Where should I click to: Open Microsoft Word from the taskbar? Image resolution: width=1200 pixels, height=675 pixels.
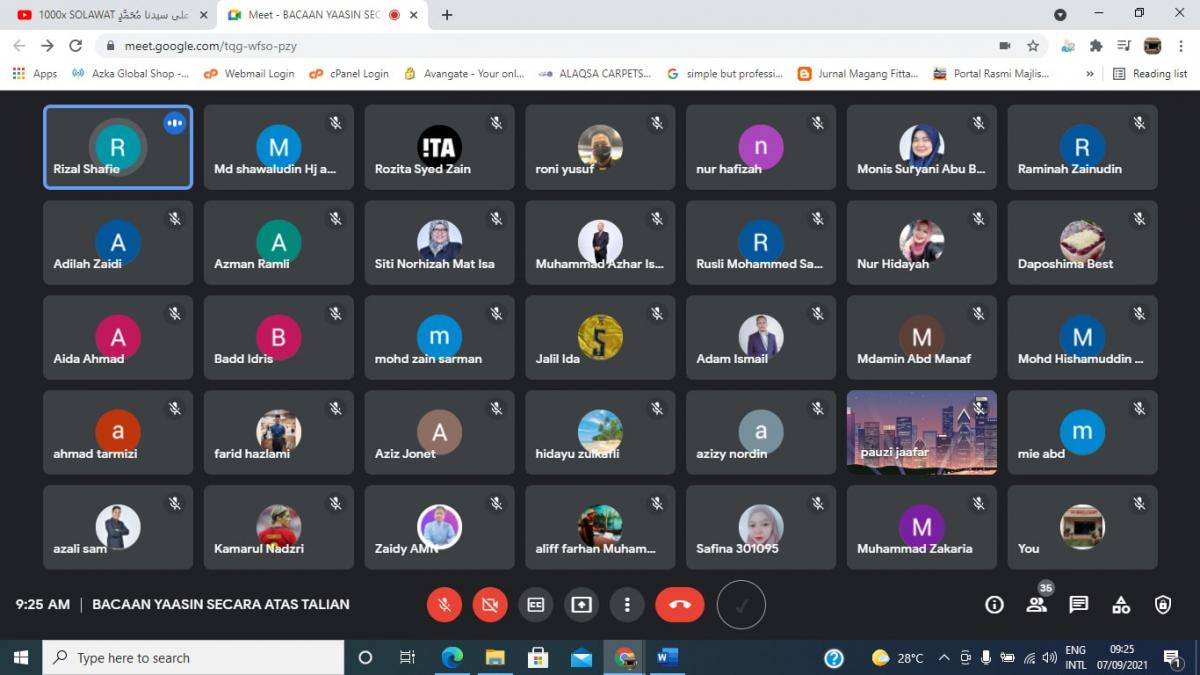[x=668, y=657]
